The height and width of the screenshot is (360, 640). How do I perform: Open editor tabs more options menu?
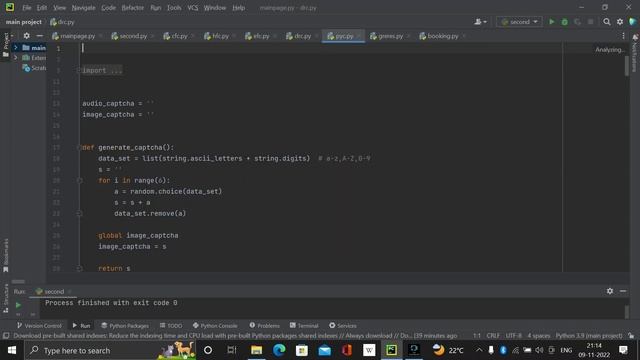coord(623,36)
